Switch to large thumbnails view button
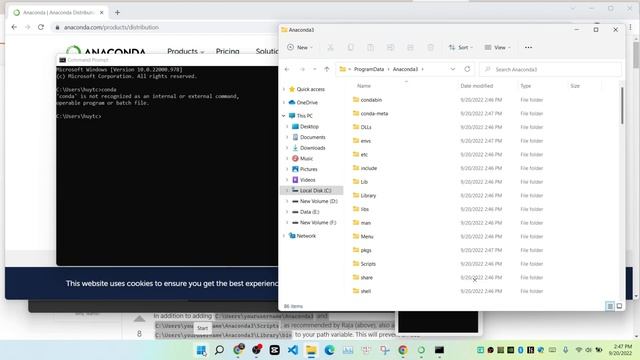This screenshot has width=640, height=360. click(x=619, y=306)
